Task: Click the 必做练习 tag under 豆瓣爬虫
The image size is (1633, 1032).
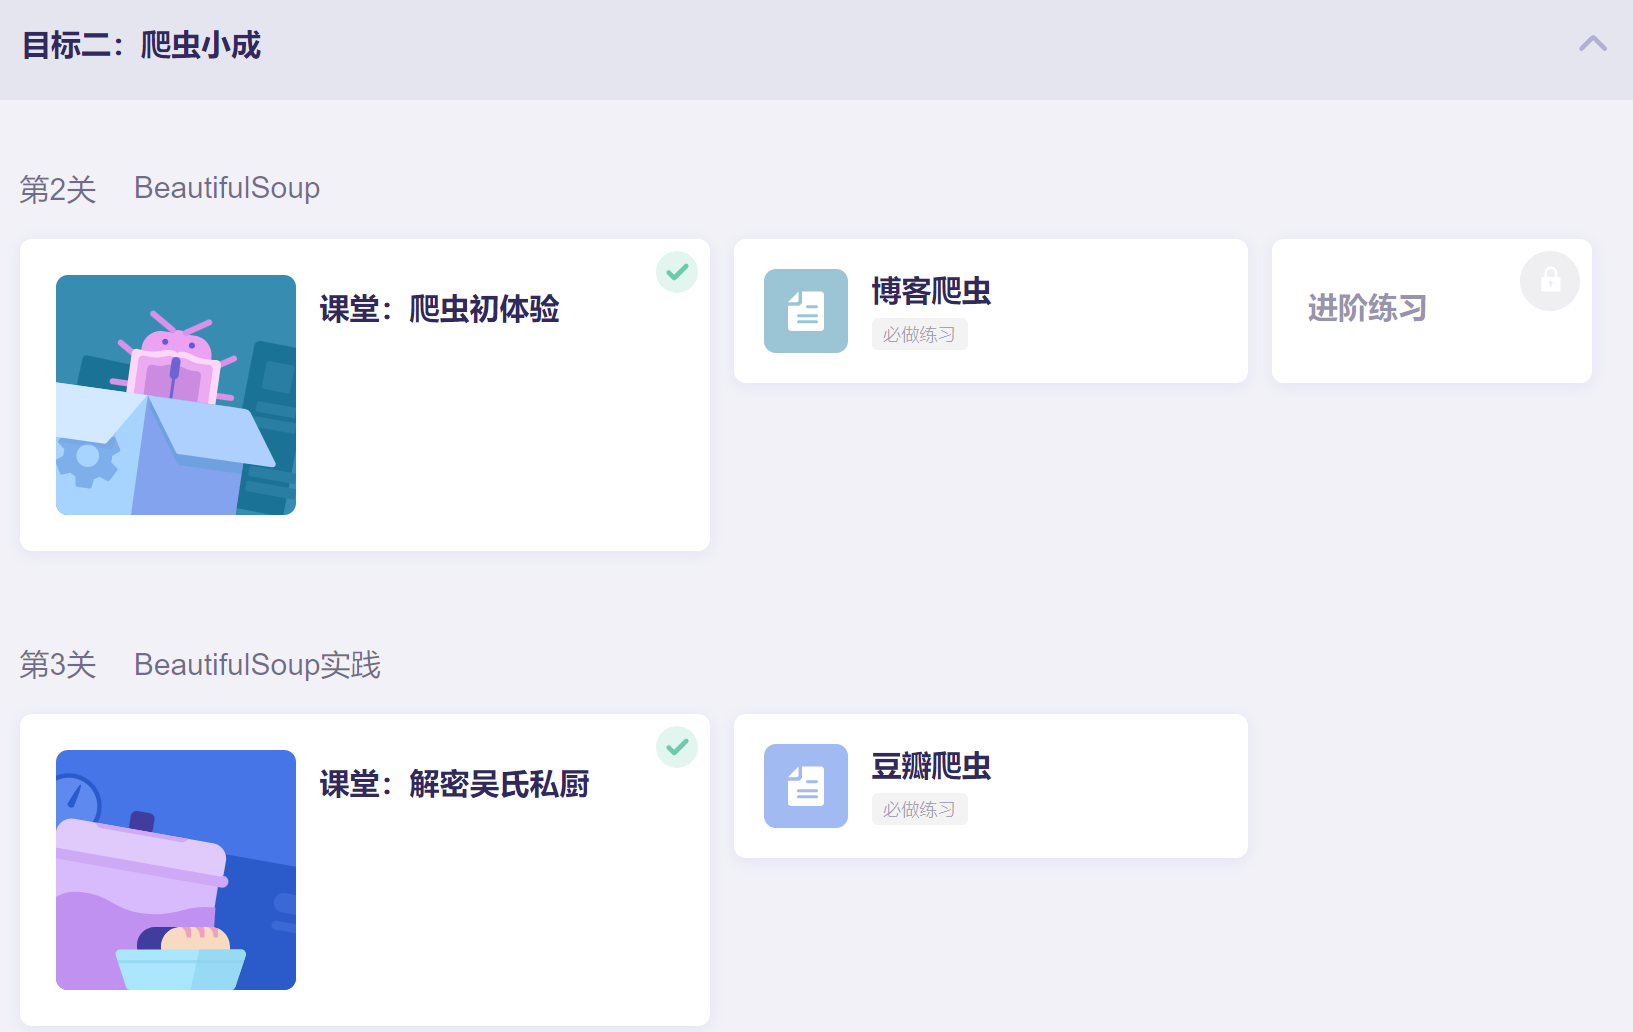Action: tap(919, 810)
